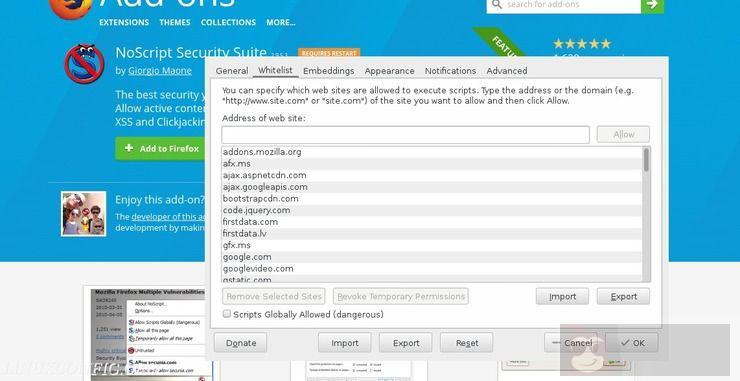Click the whitelist scrollbar thumb
This screenshot has width=740, height=381.
[646, 160]
